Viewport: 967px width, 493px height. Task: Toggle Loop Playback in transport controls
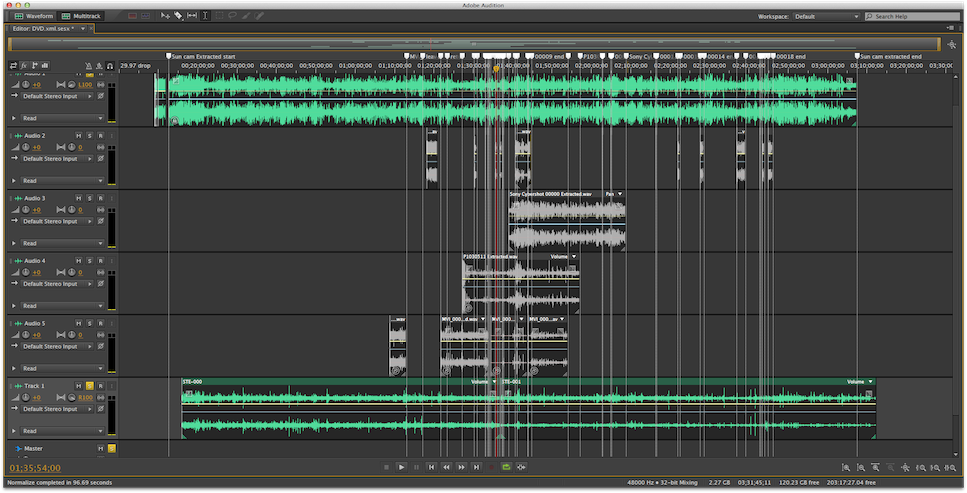click(506, 467)
